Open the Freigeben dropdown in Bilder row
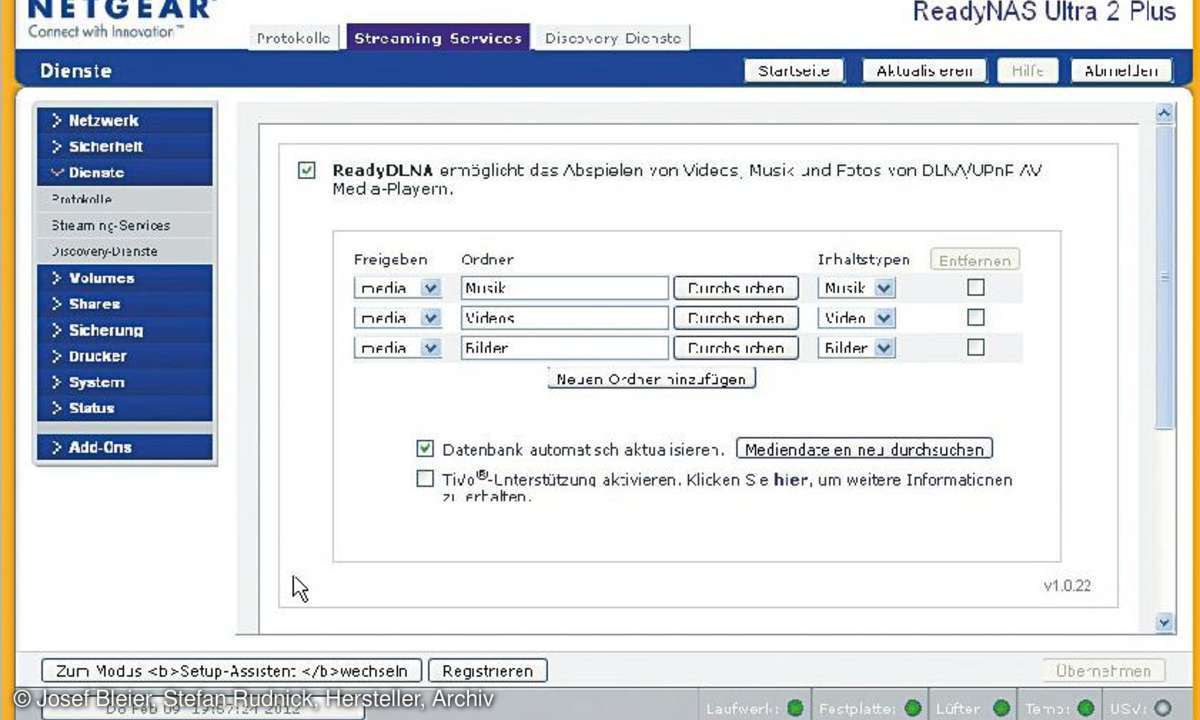 click(398, 348)
